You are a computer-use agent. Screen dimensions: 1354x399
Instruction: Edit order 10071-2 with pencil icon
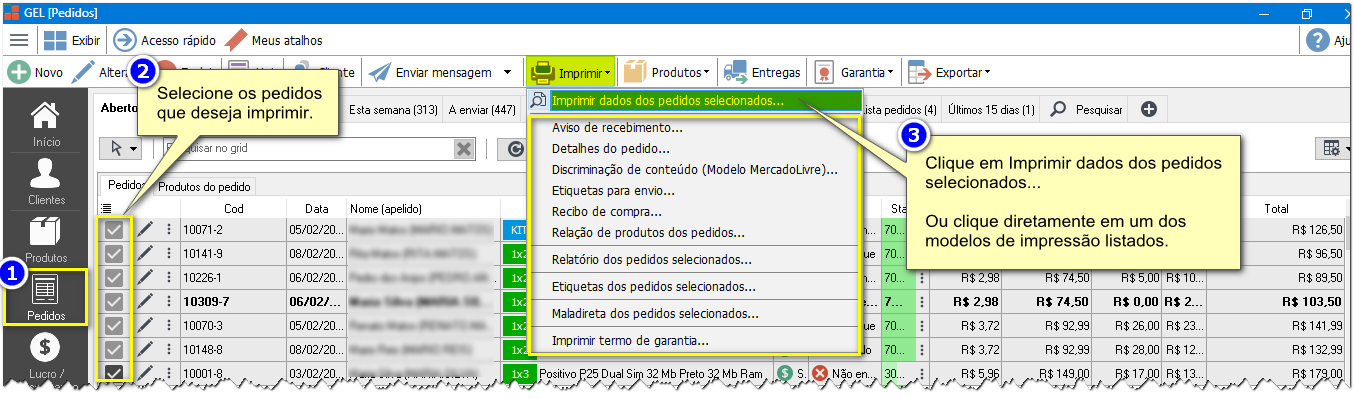145,229
